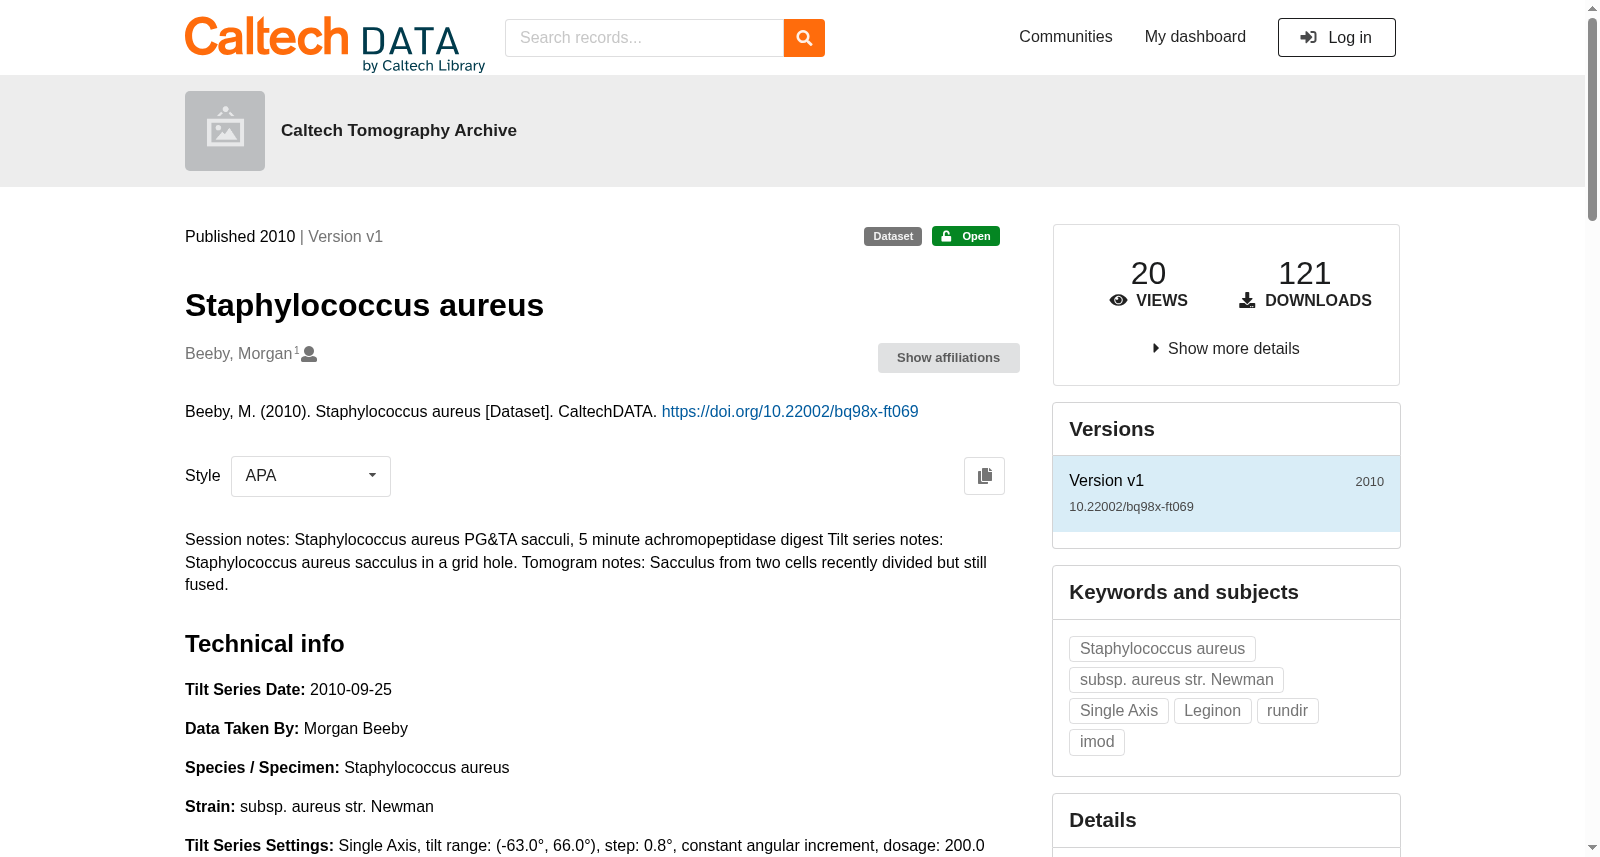1600x857 pixels.
Task: Click the 20 views count
Action: [1148, 273]
